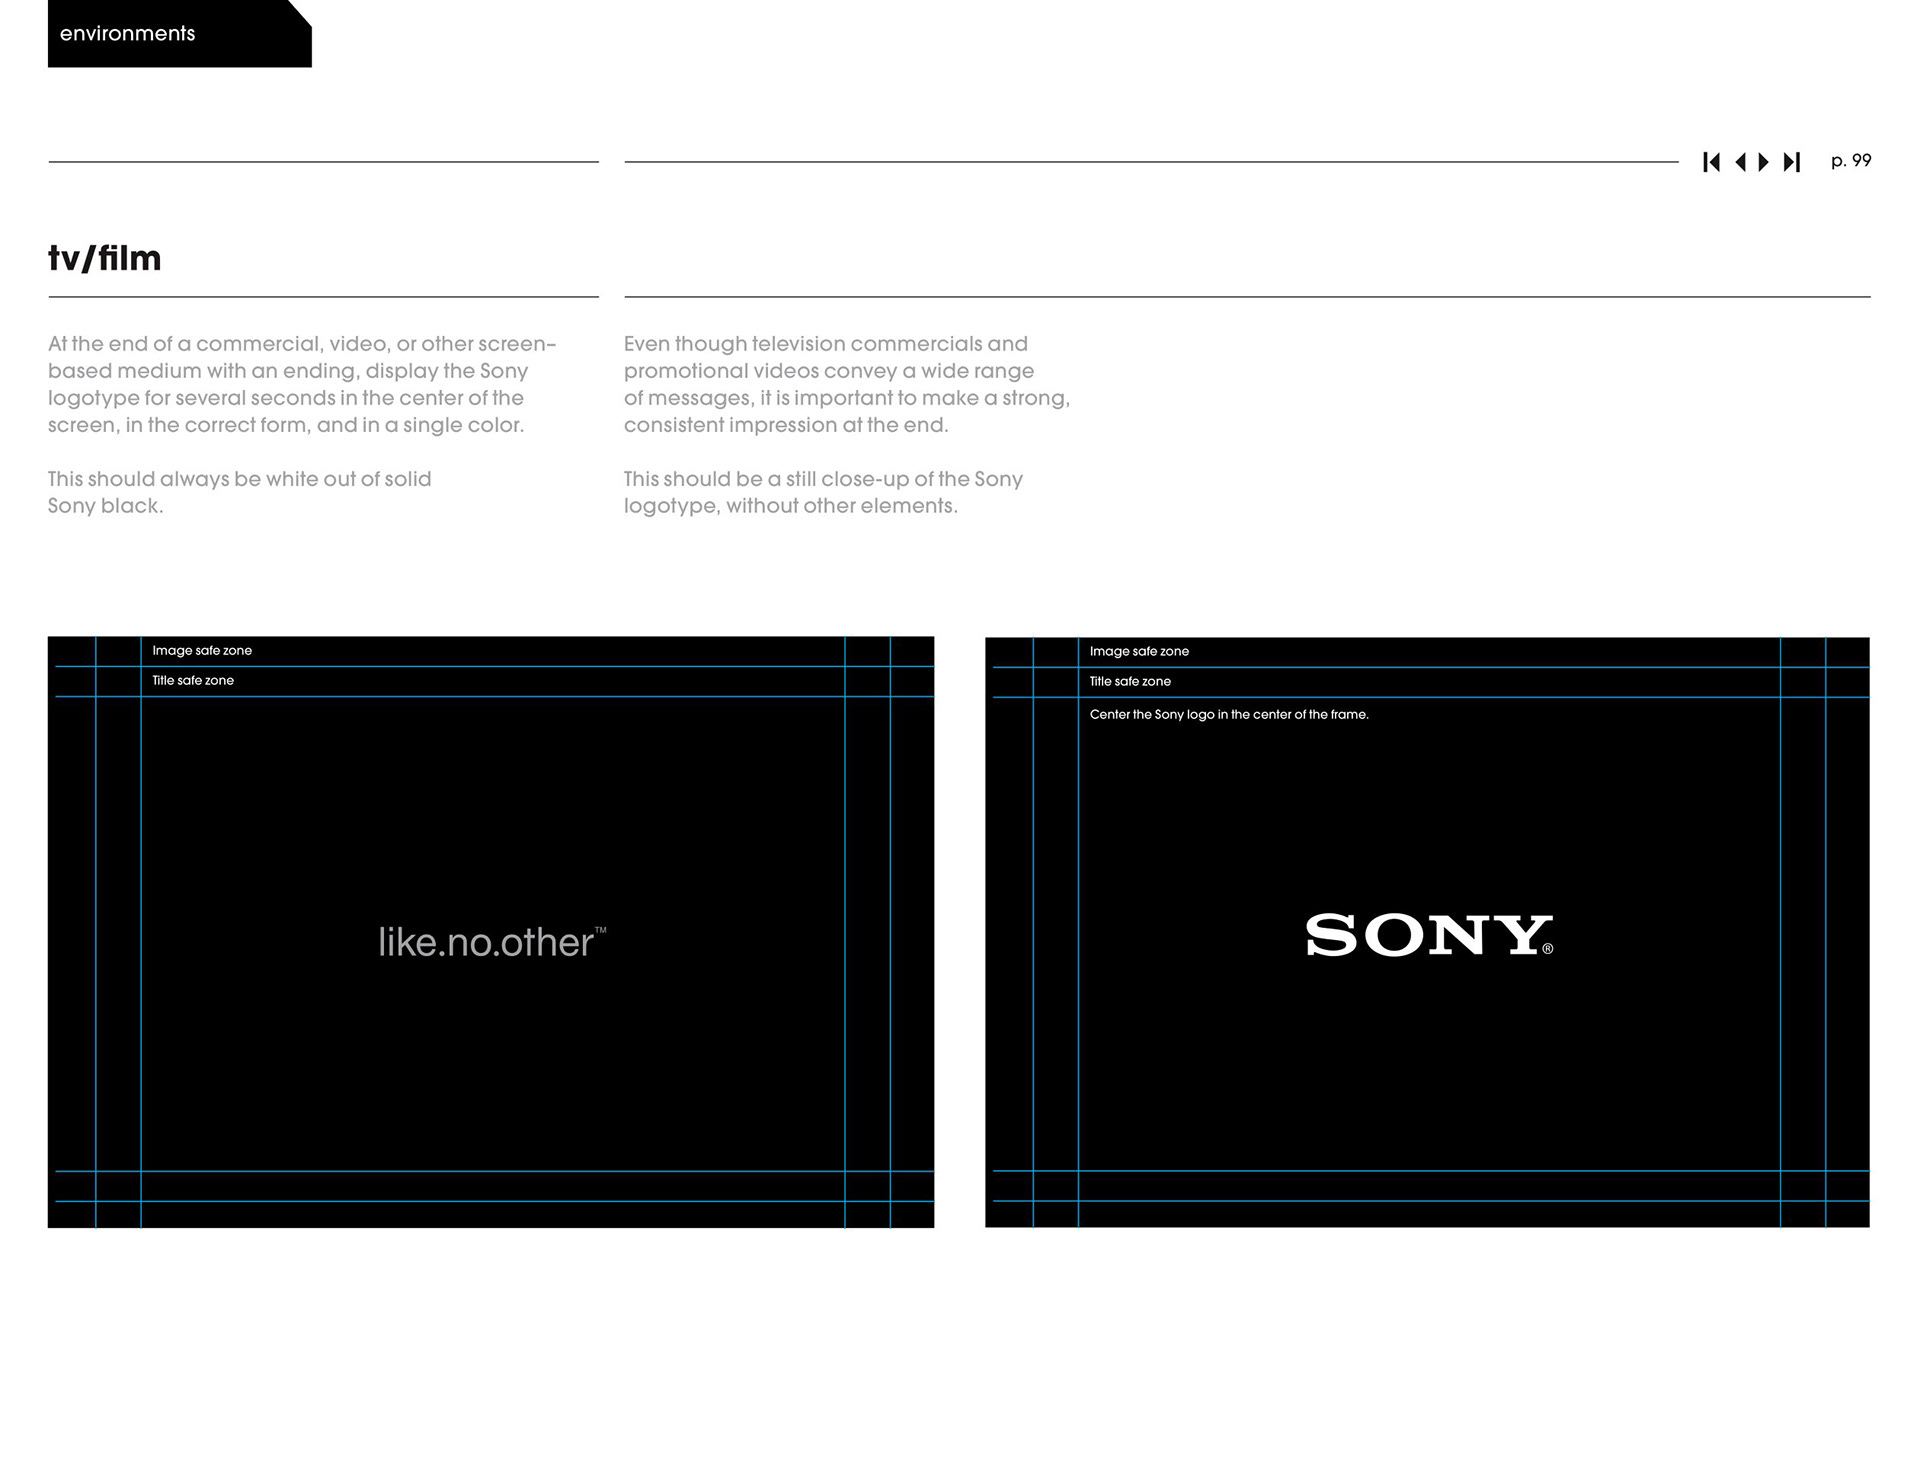Skip to last page icon
The height and width of the screenshot is (1458, 1920).
tap(1792, 162)
